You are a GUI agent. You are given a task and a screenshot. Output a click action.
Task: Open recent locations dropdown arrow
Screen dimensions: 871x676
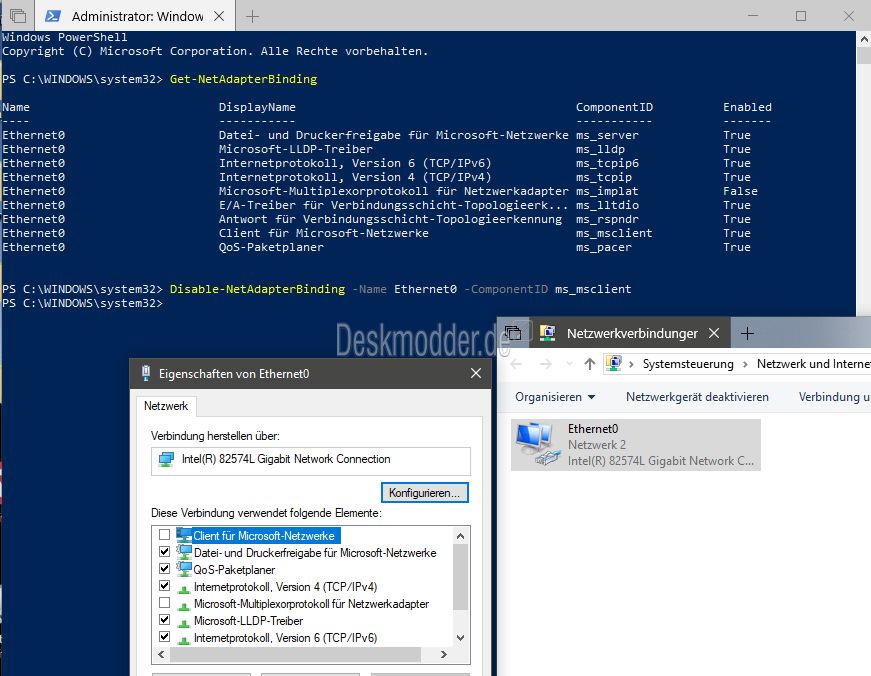(569, 364)
